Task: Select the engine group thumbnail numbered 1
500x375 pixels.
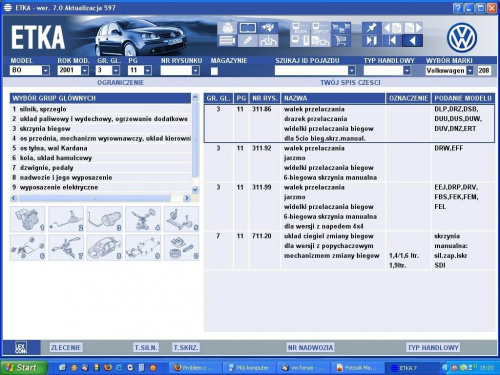Action: 28,219
